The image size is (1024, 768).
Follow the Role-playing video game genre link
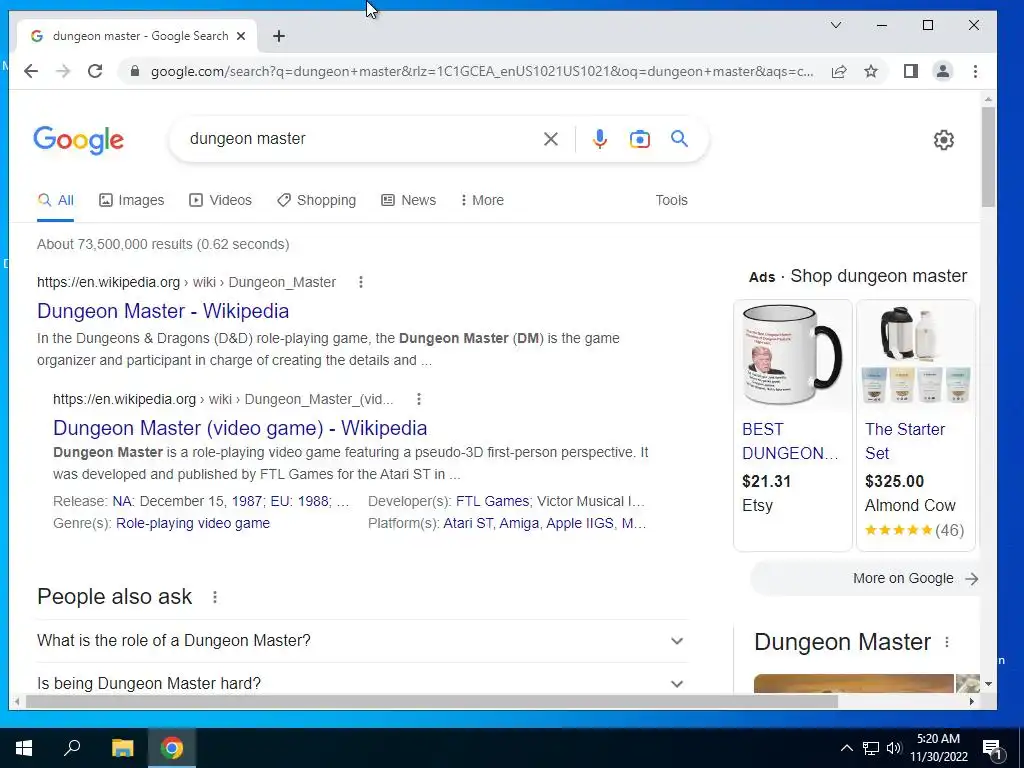(x=193, y=523)
